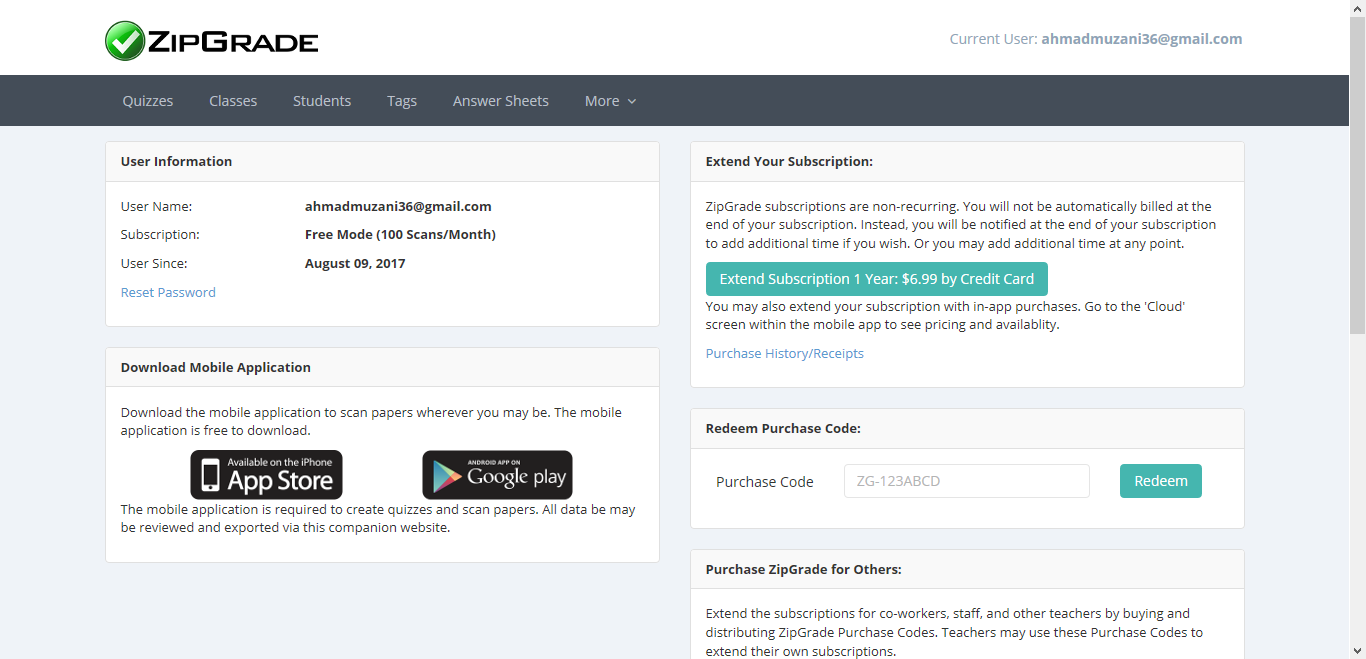Open the App Store download badge
This screenshot has height=659, width=1366.
click(267, 475)
